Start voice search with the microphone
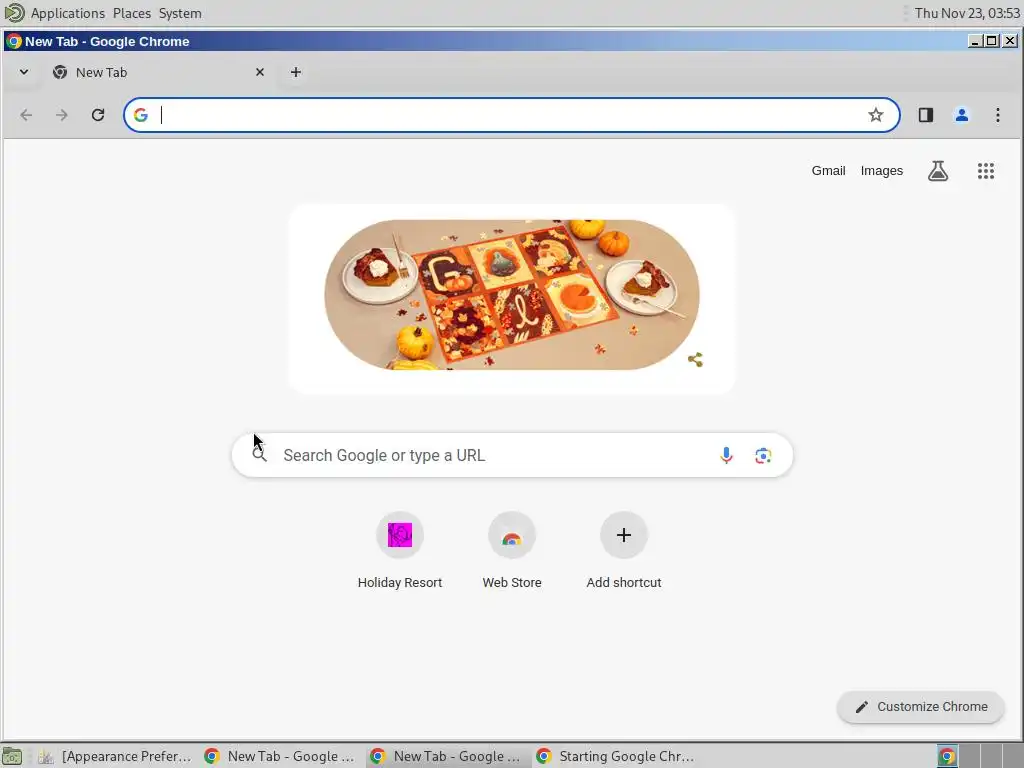 click(726, 455)
